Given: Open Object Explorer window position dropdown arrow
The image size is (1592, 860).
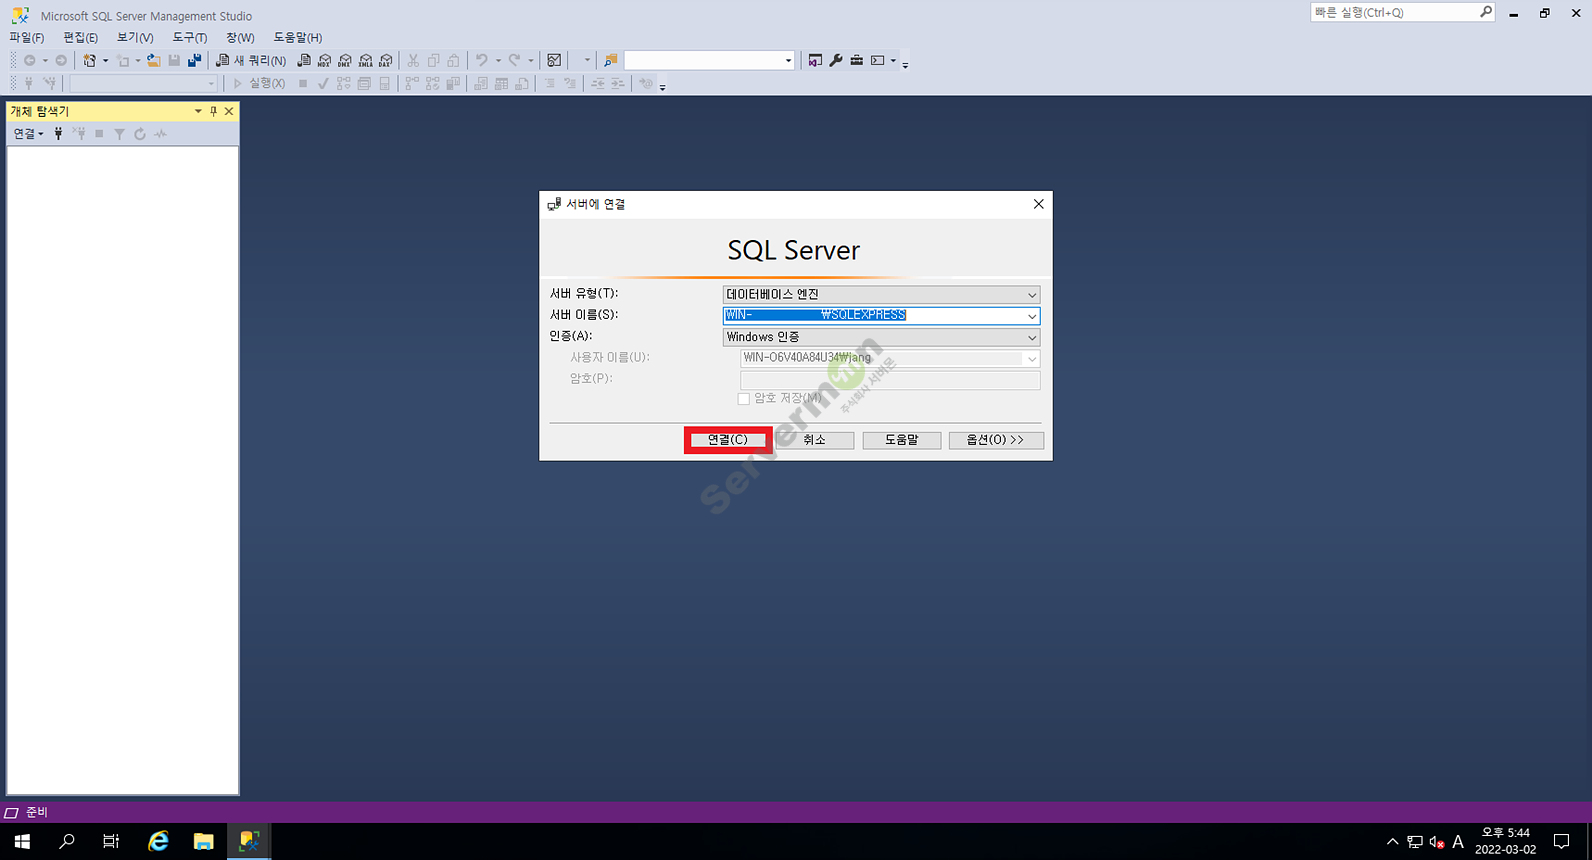Looking at the screenshot, I should click(198, 111).
